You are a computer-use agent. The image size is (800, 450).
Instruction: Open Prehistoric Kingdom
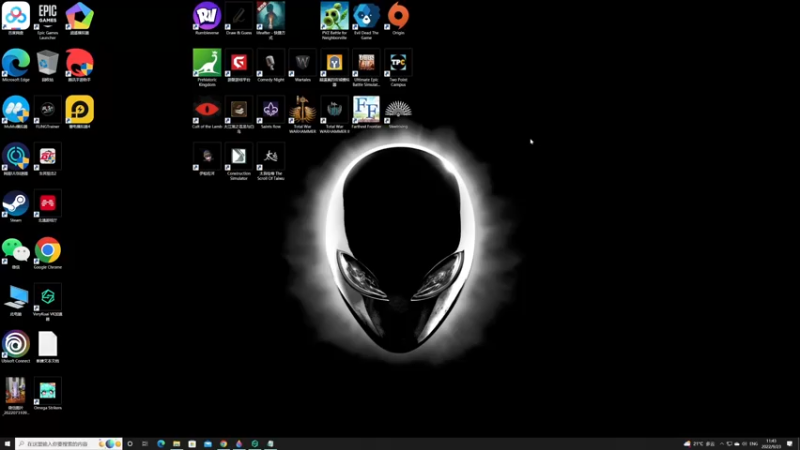click(207, 65)
